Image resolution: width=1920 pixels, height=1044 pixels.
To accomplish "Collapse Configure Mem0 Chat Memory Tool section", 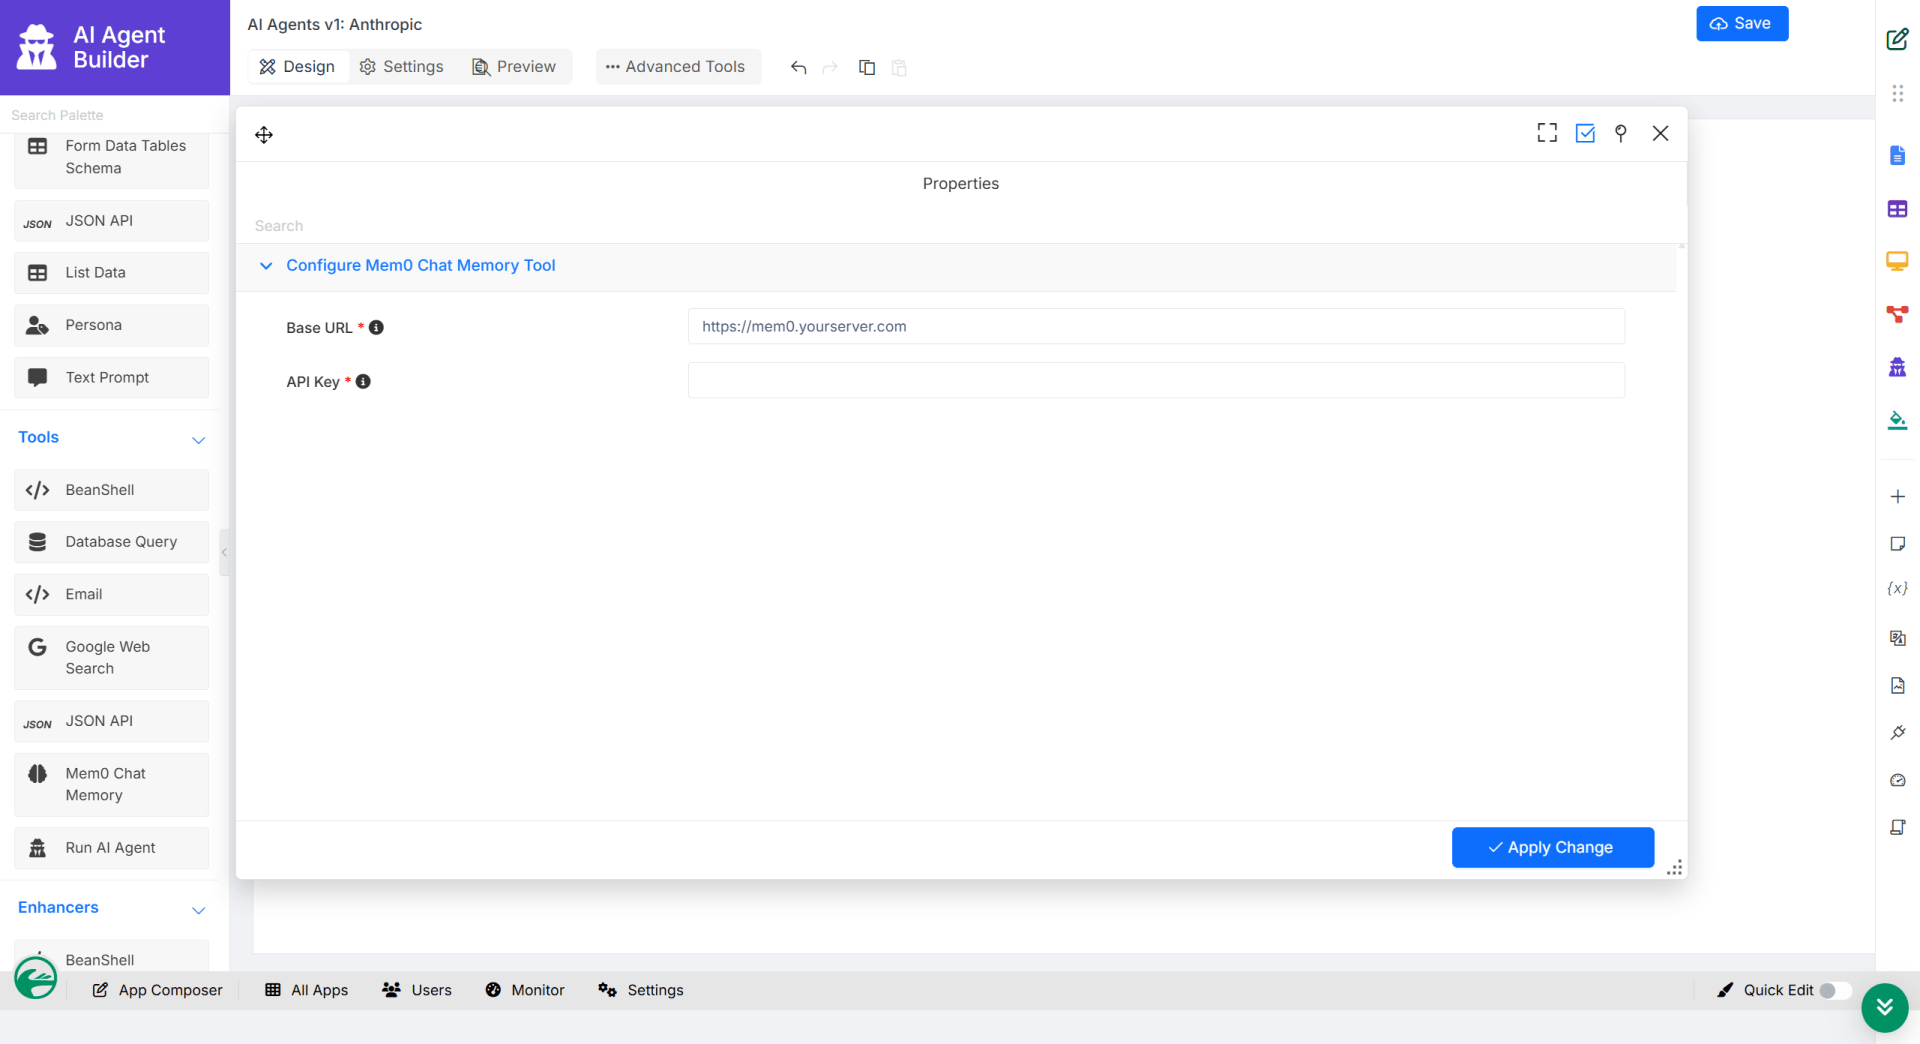I will (x=266, y=265).
